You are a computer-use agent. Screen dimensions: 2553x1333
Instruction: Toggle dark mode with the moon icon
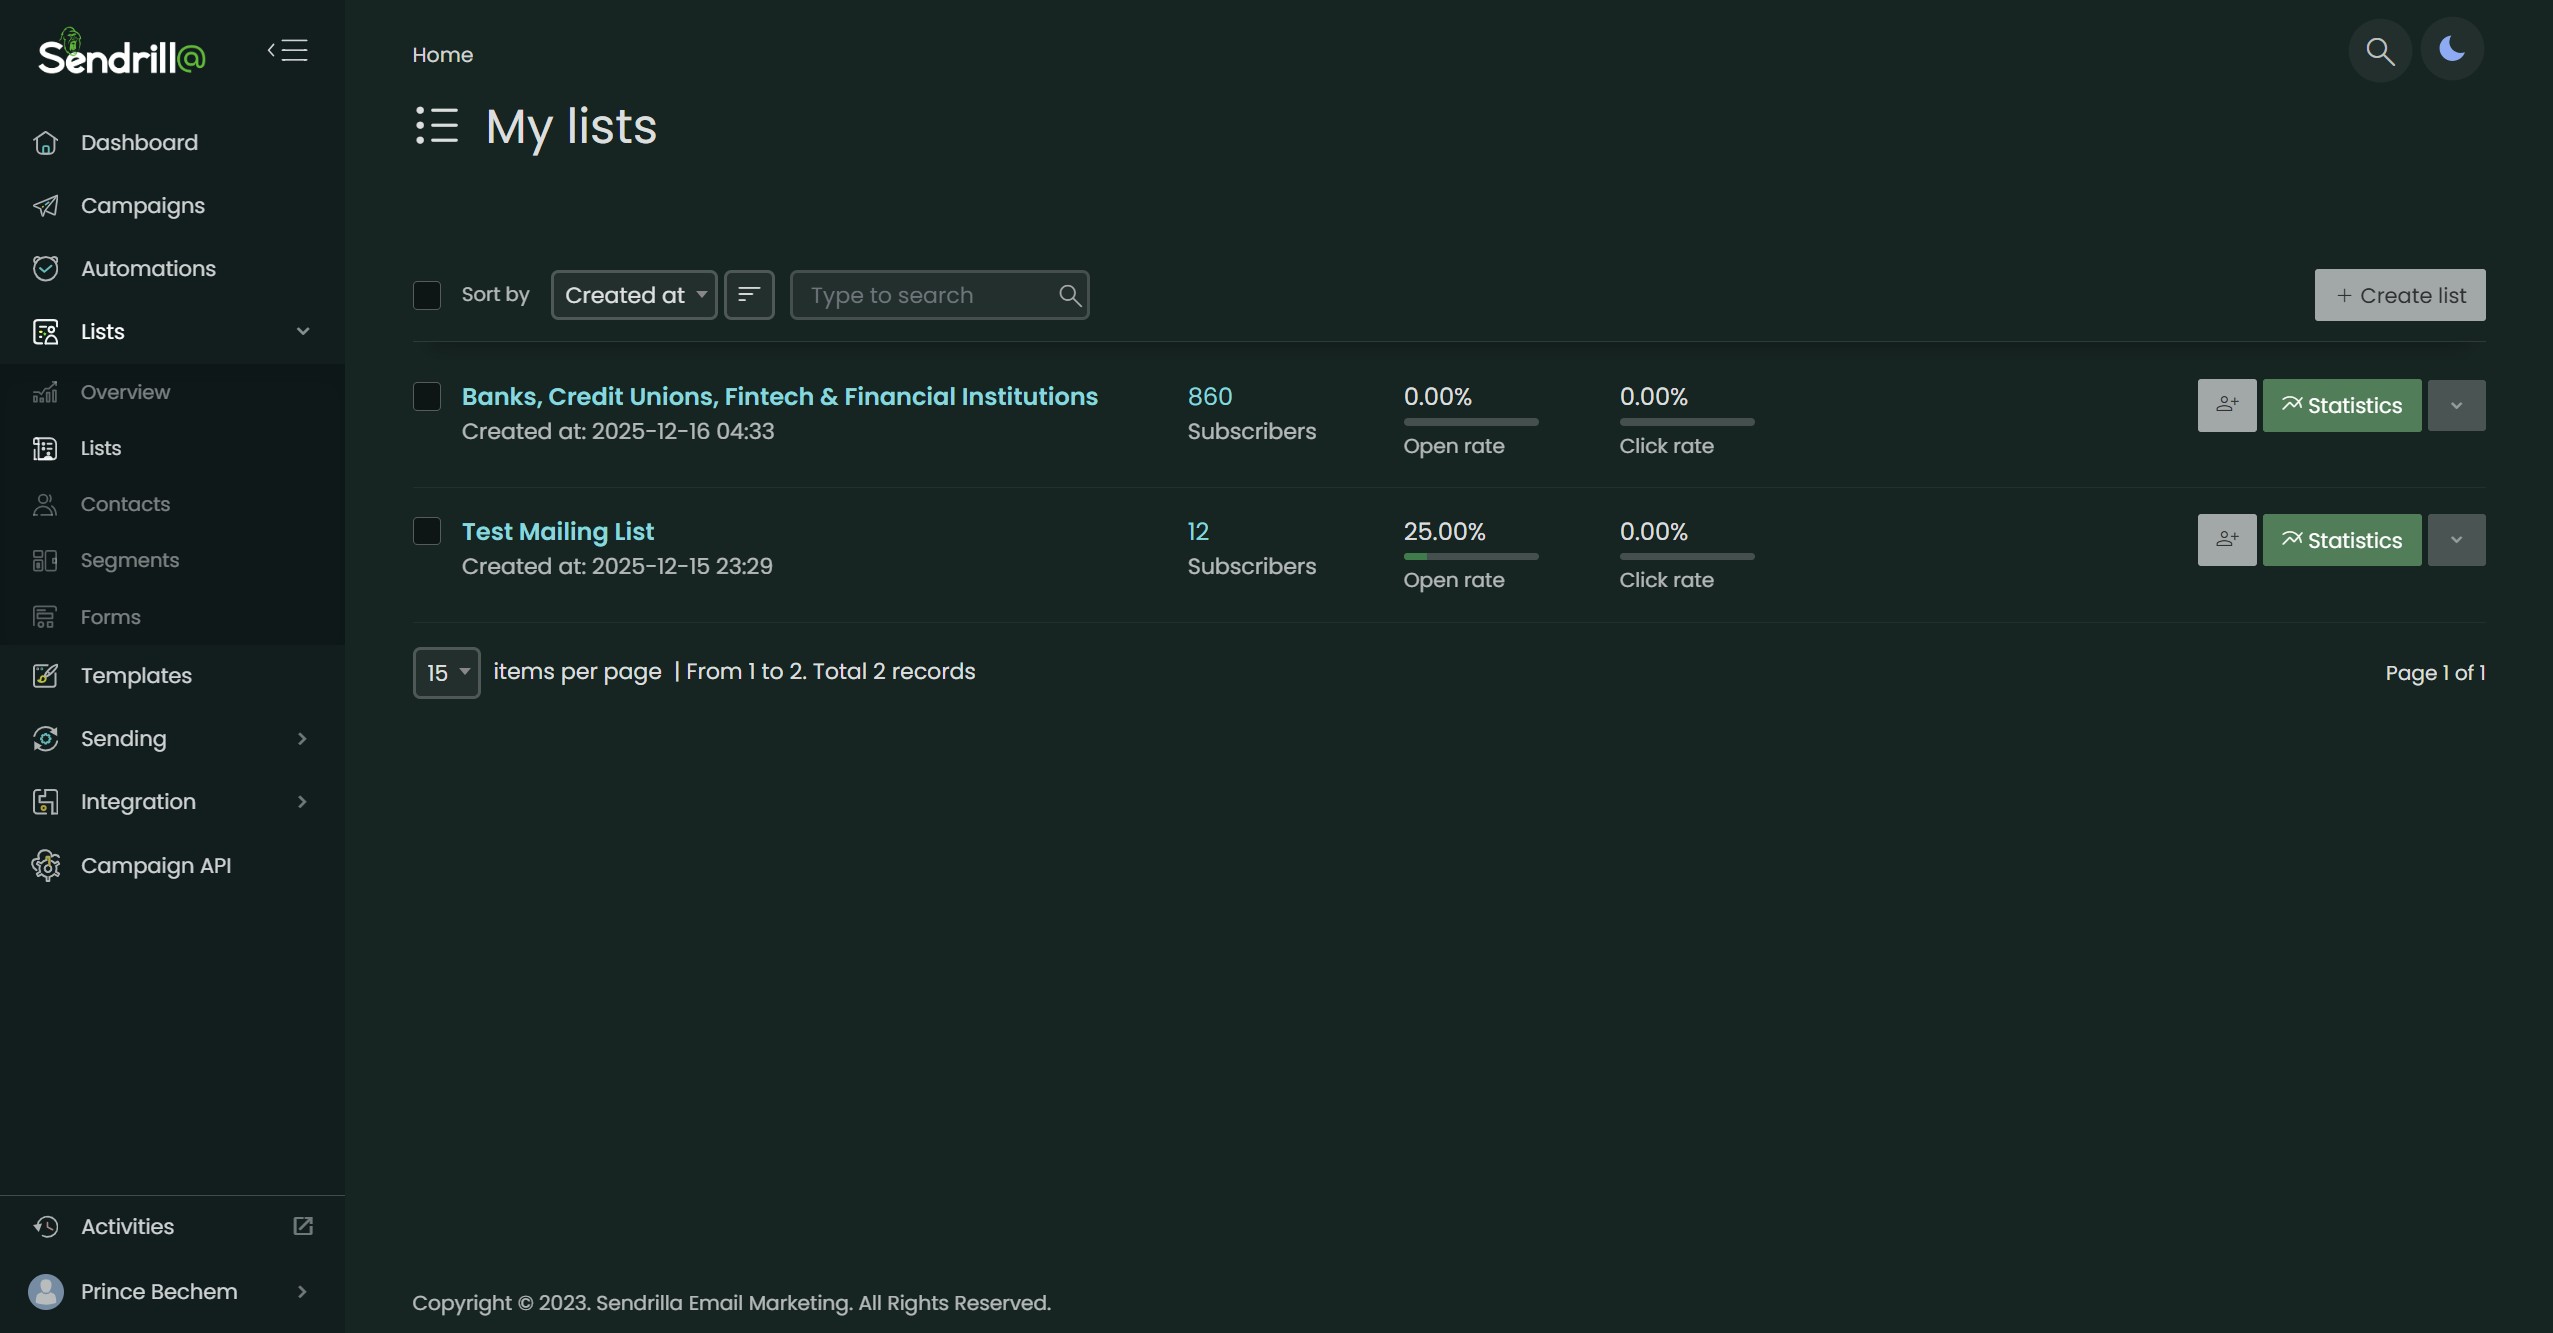pyautogui.click(x=2451, y=50)
